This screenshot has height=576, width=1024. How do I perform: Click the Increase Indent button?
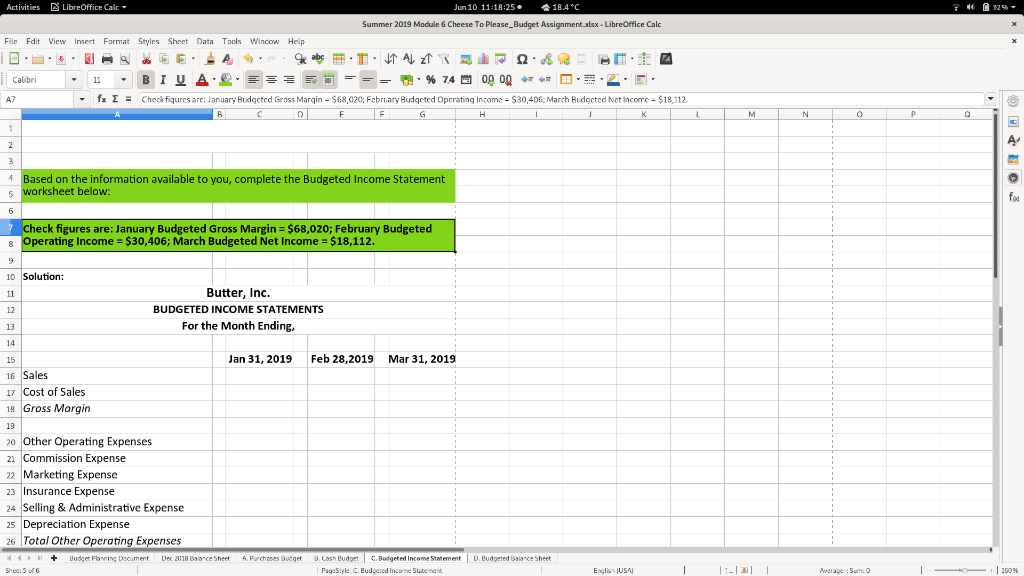(x=527, y=80)
